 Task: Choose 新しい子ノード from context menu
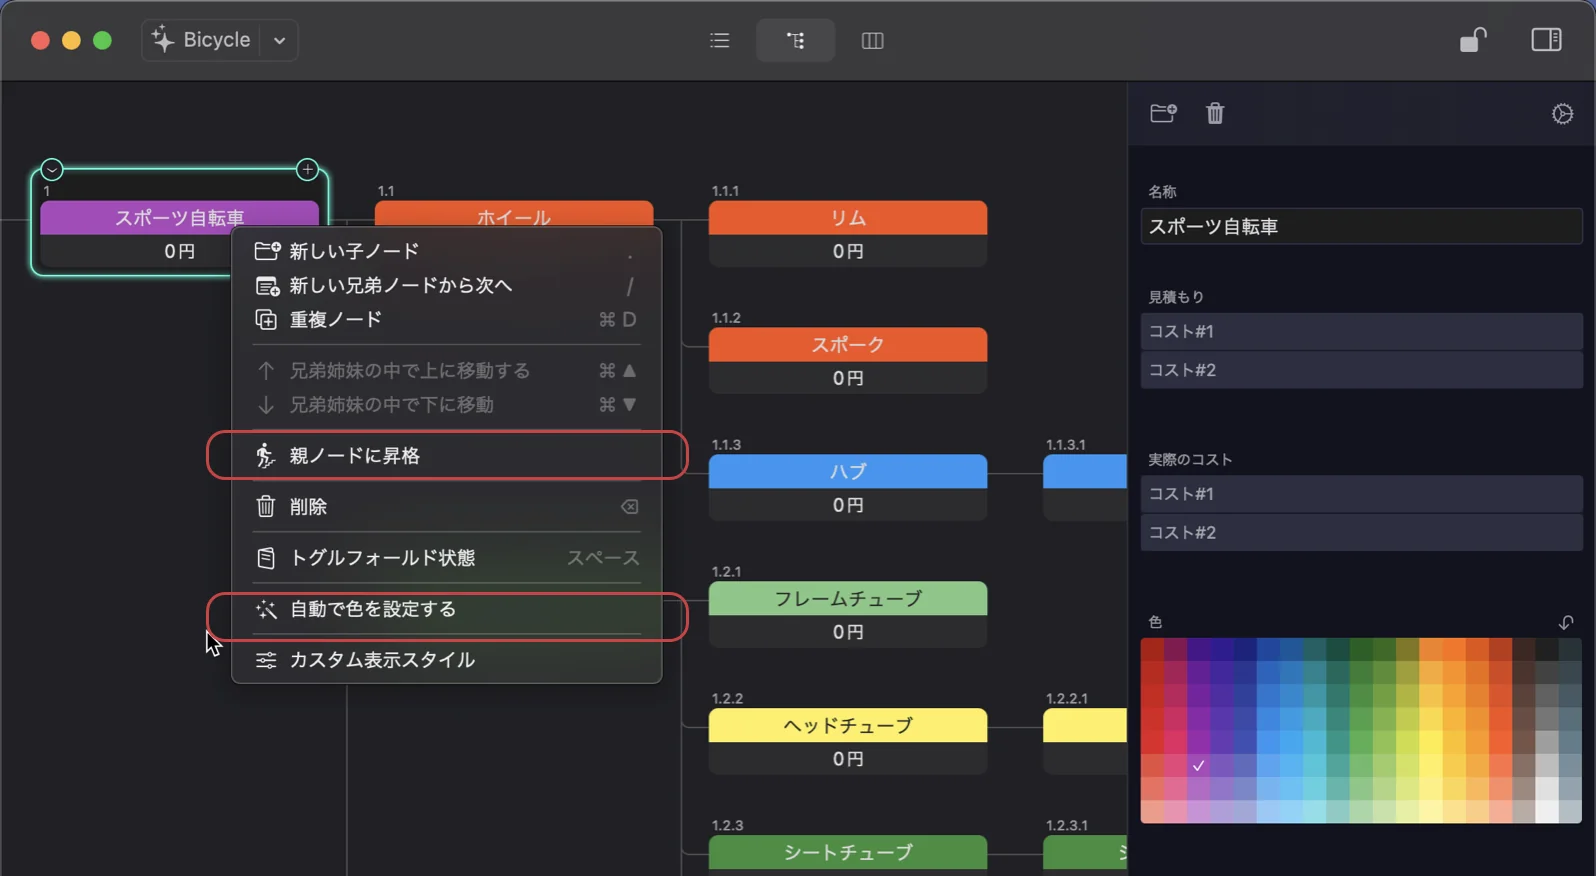(x=446, y=251)
